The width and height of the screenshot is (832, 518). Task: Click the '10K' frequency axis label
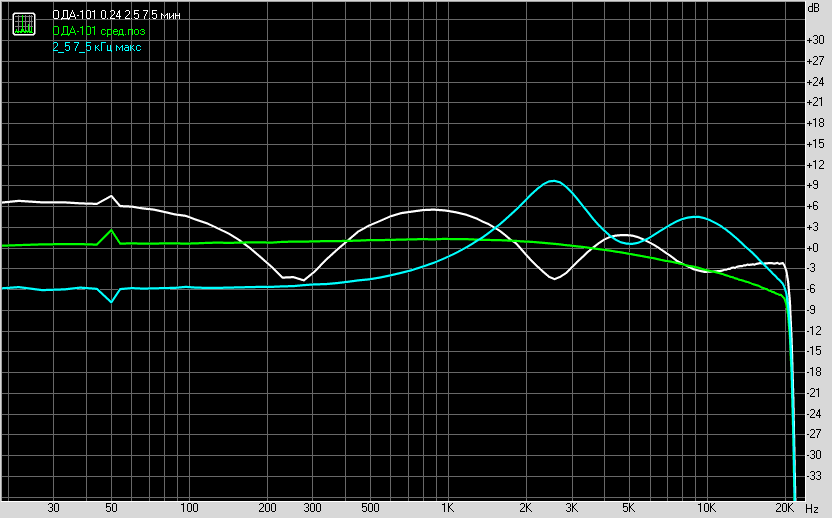[x=706, y=508]
